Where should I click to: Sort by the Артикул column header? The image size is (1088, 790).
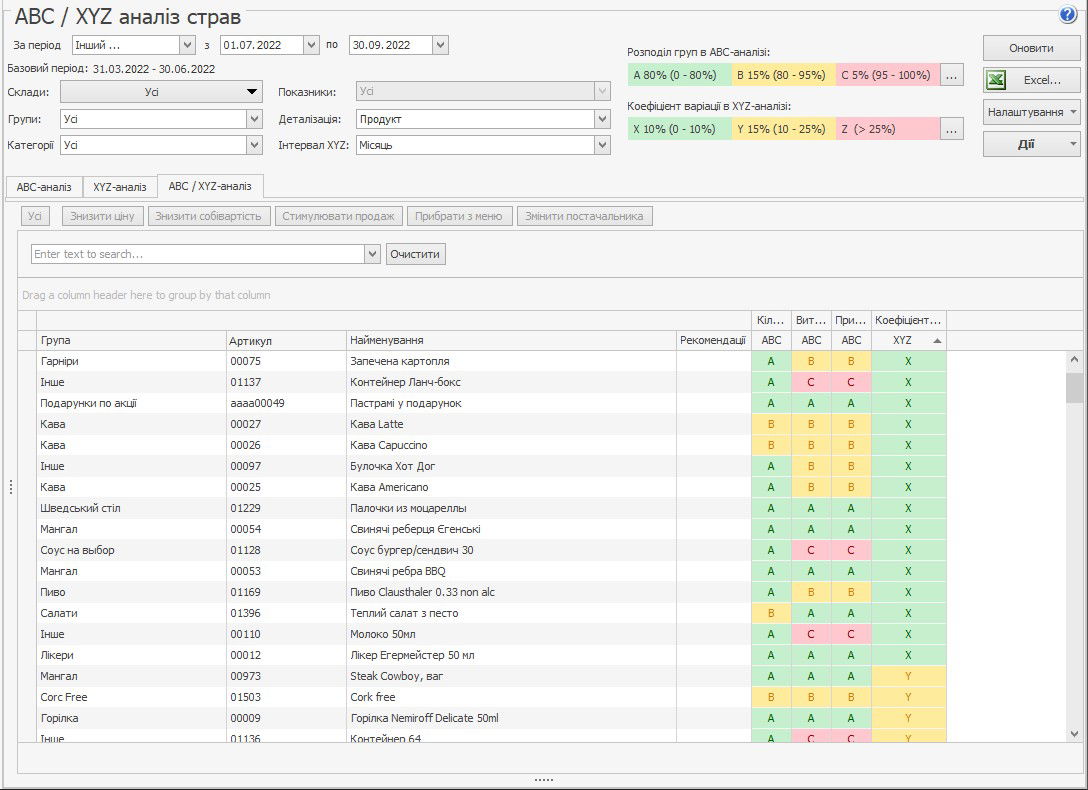click(286, 340)
